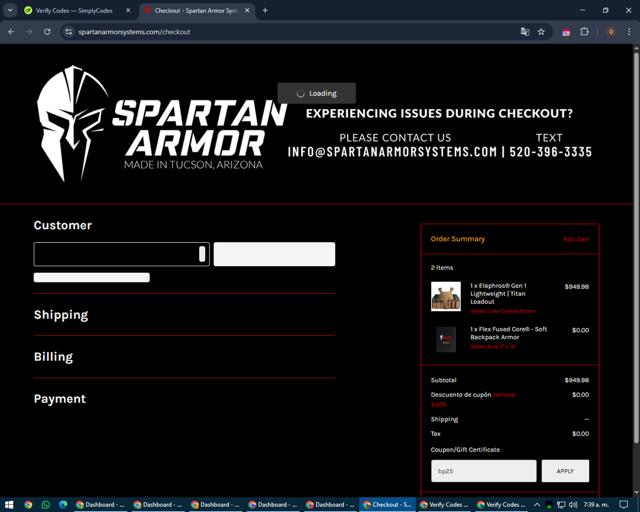Open the Windows Start menu
Image resolution: width=640 pixels, height=512 pixels.
[x=9, y=505]
